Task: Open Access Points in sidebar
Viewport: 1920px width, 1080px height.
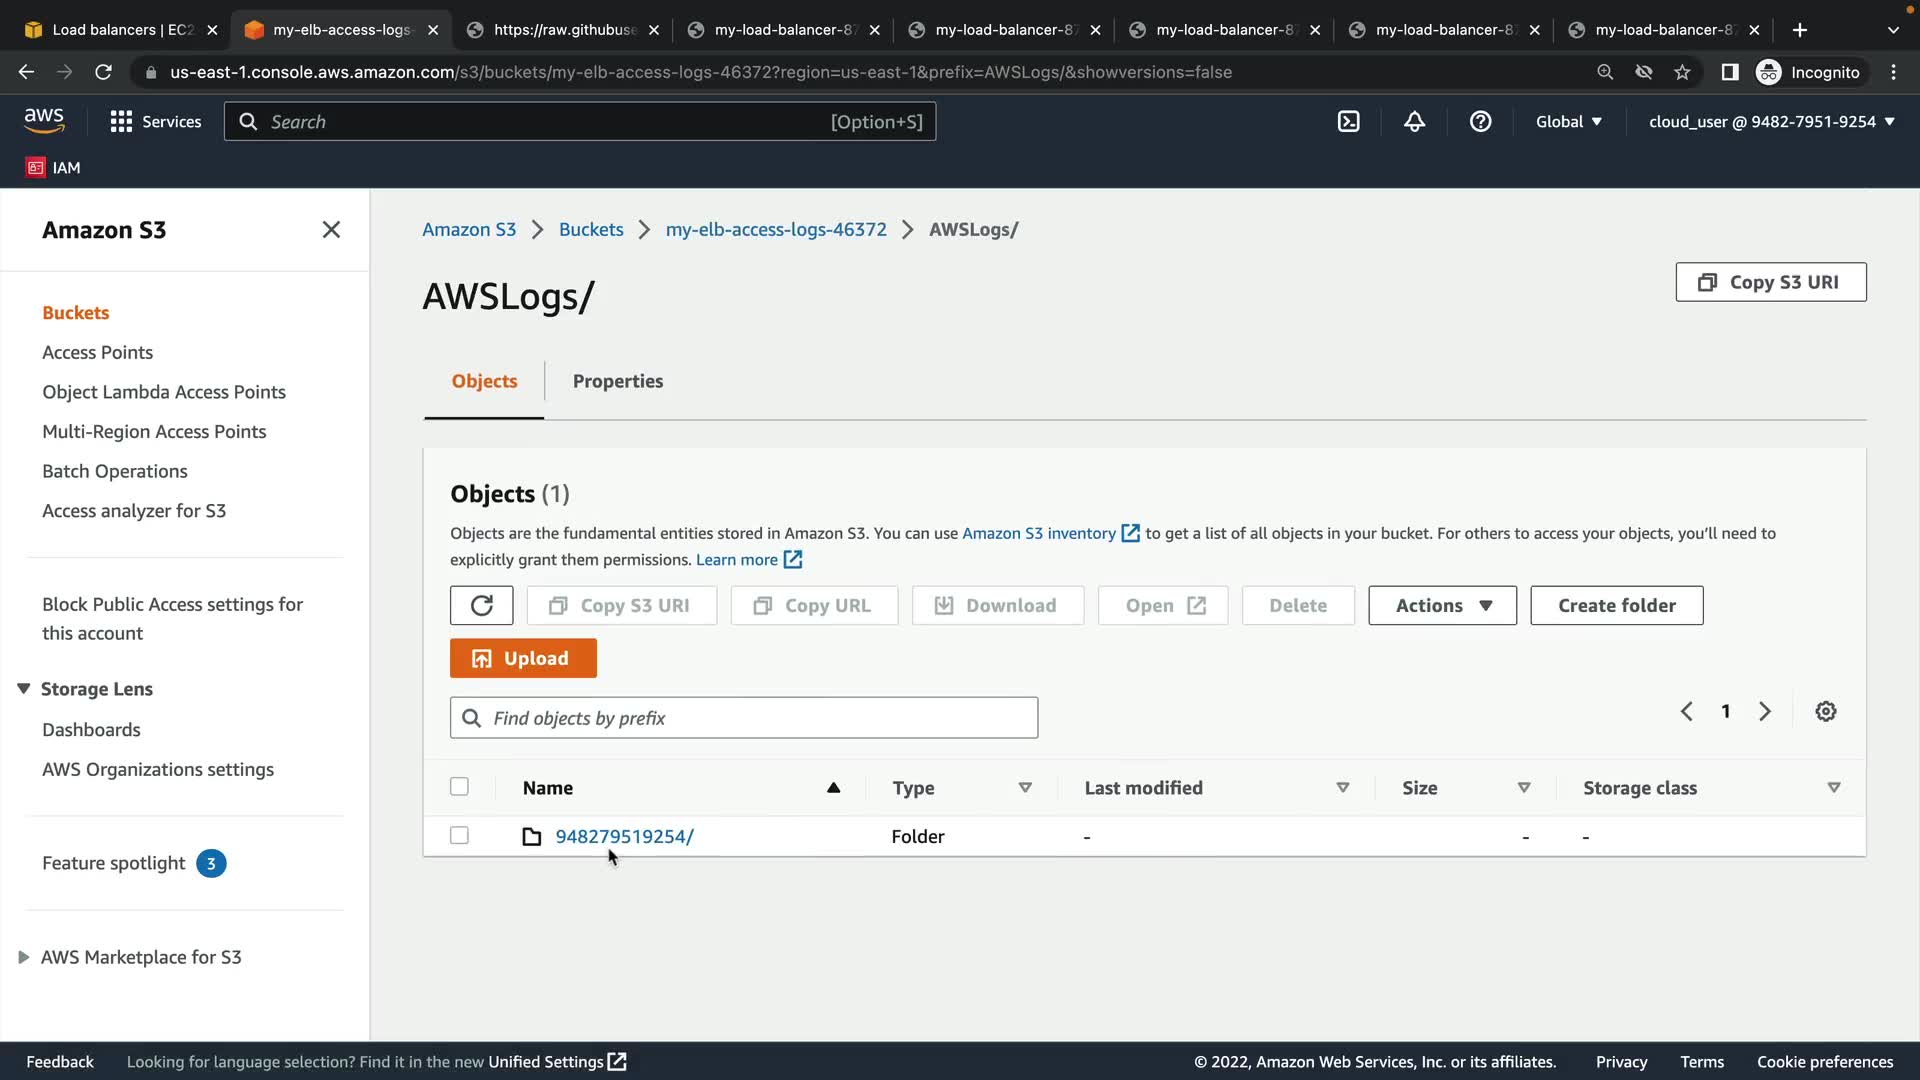Action: [x=97, y=353]
